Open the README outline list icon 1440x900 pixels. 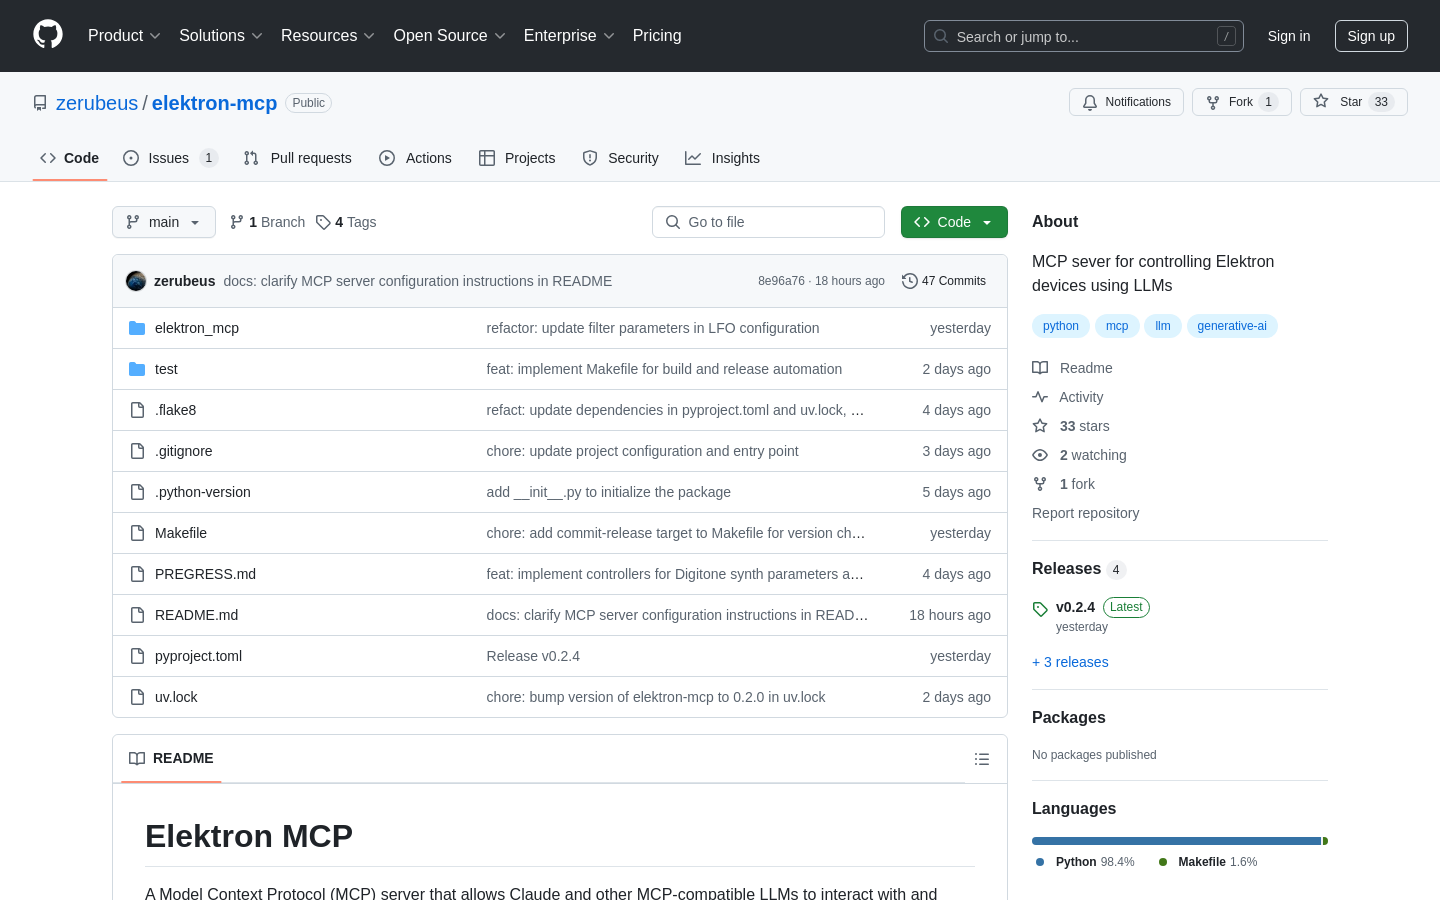click(x=982, y=759)
